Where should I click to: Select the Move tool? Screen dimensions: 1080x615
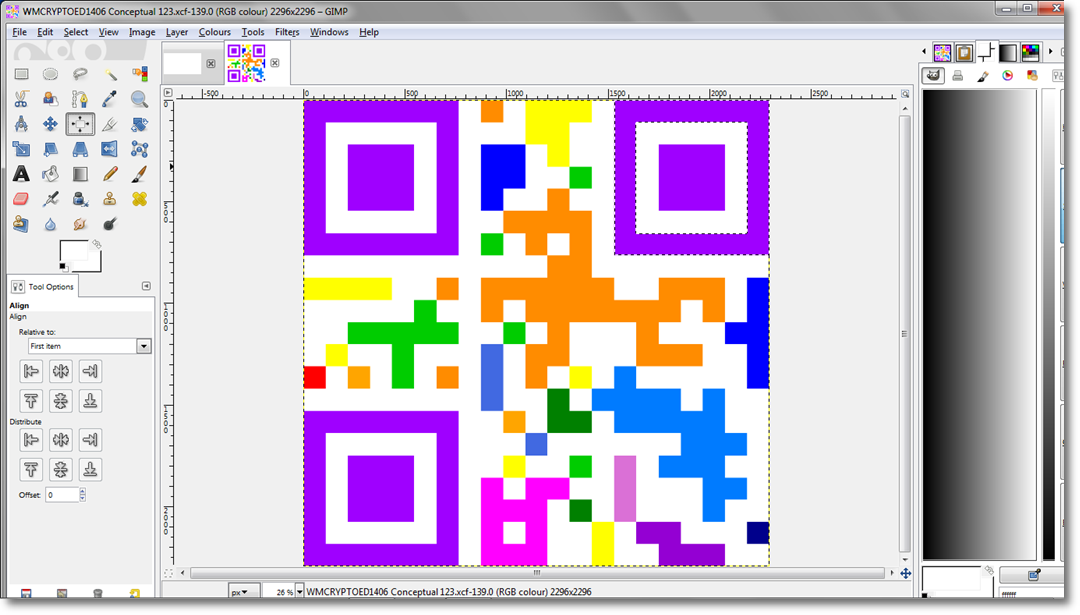coord(50,124)
